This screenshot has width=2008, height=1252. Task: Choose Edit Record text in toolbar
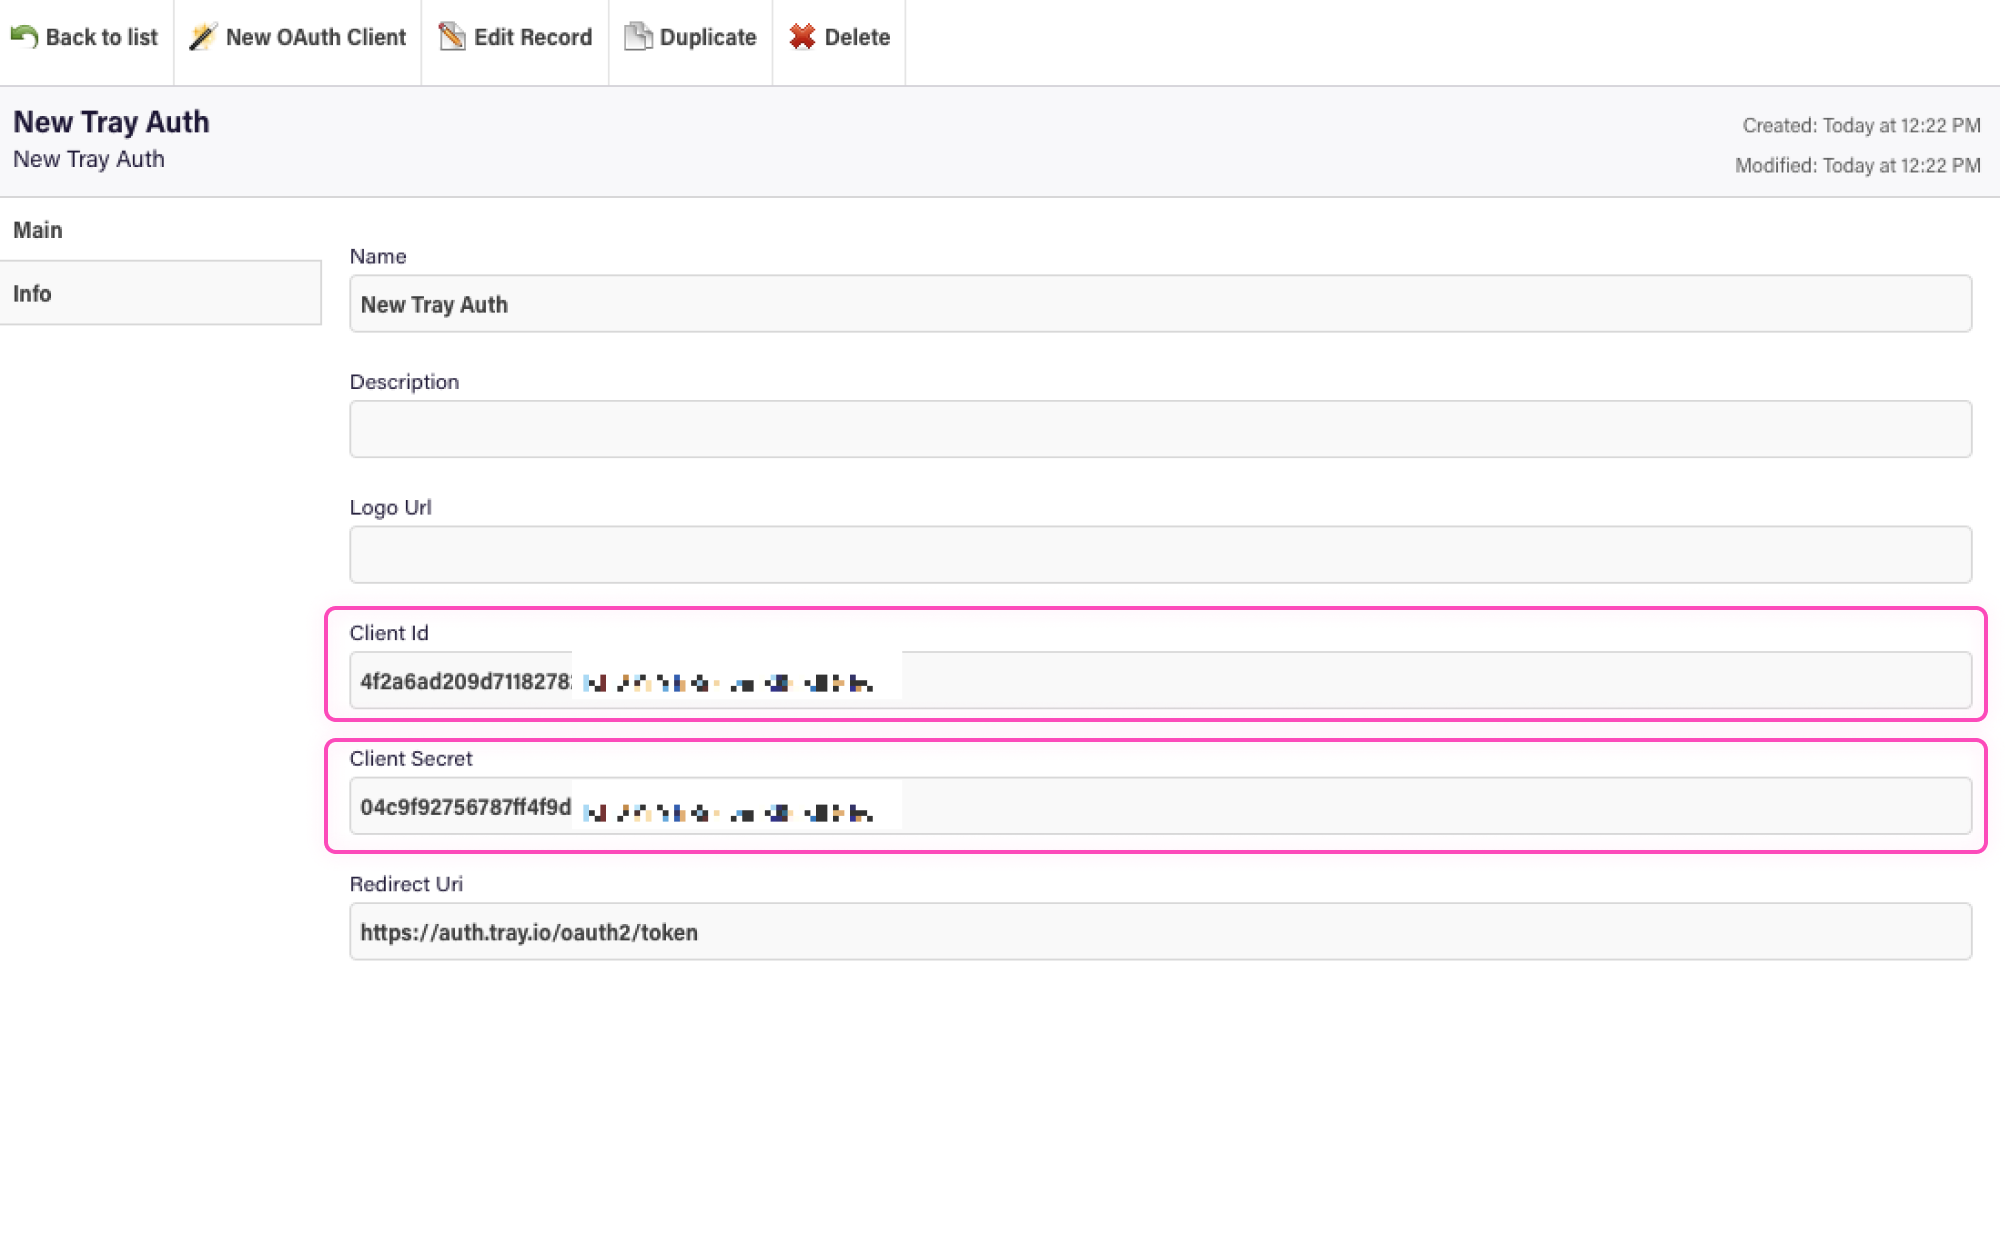click(x=532, y=37)
